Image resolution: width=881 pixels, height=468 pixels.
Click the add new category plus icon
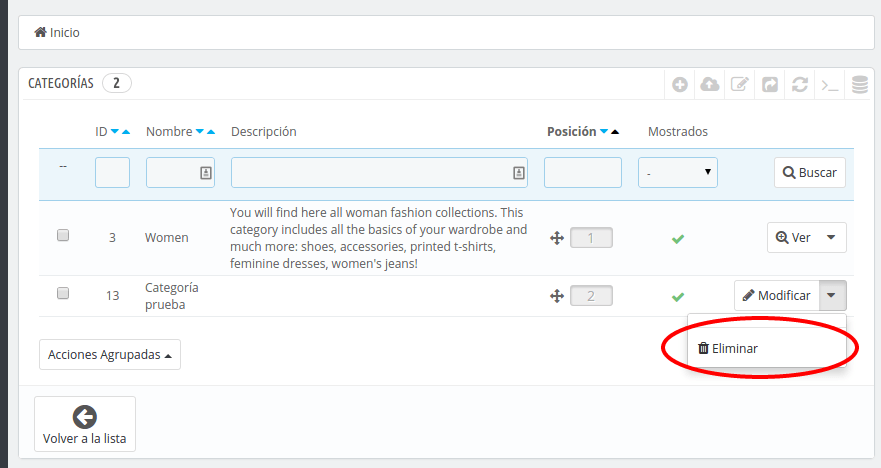680,85
